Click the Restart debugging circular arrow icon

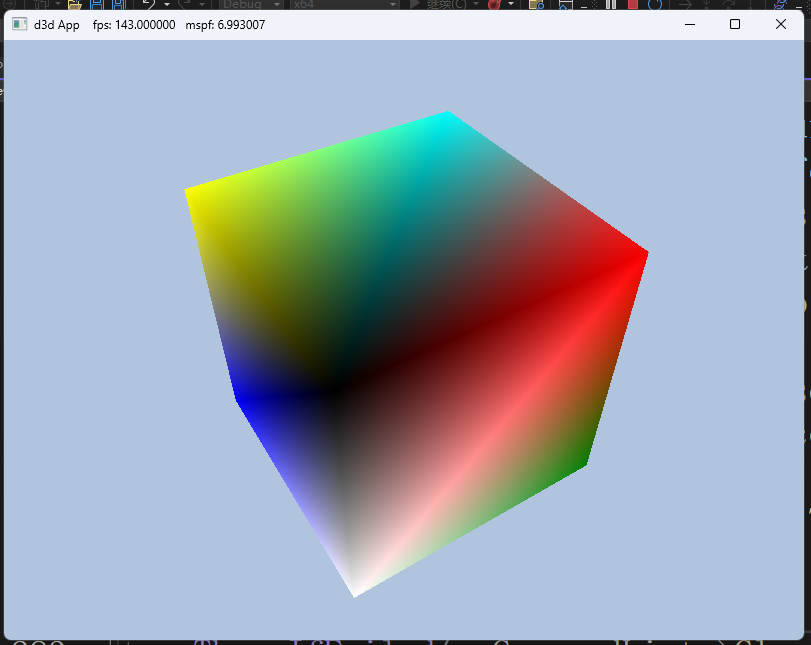[655, 5]
